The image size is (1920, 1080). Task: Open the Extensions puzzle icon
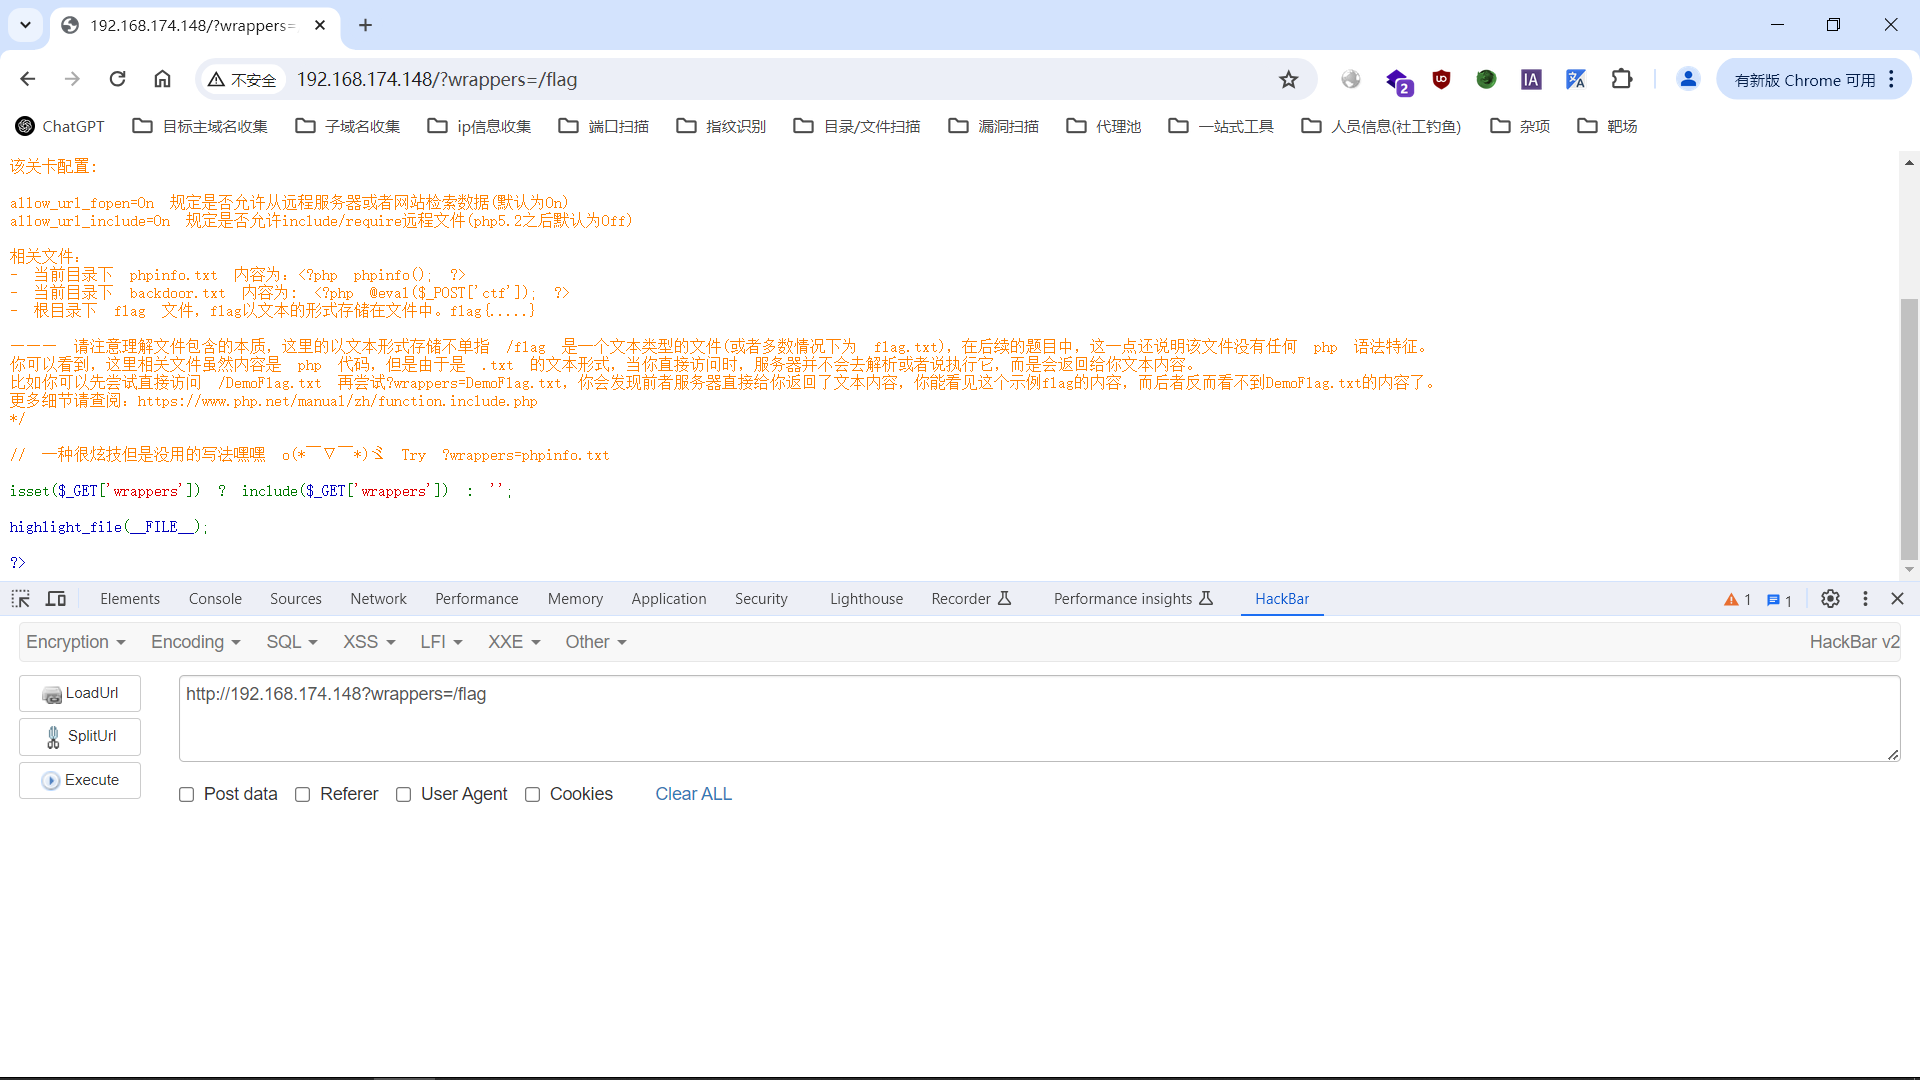point(1622,79)
